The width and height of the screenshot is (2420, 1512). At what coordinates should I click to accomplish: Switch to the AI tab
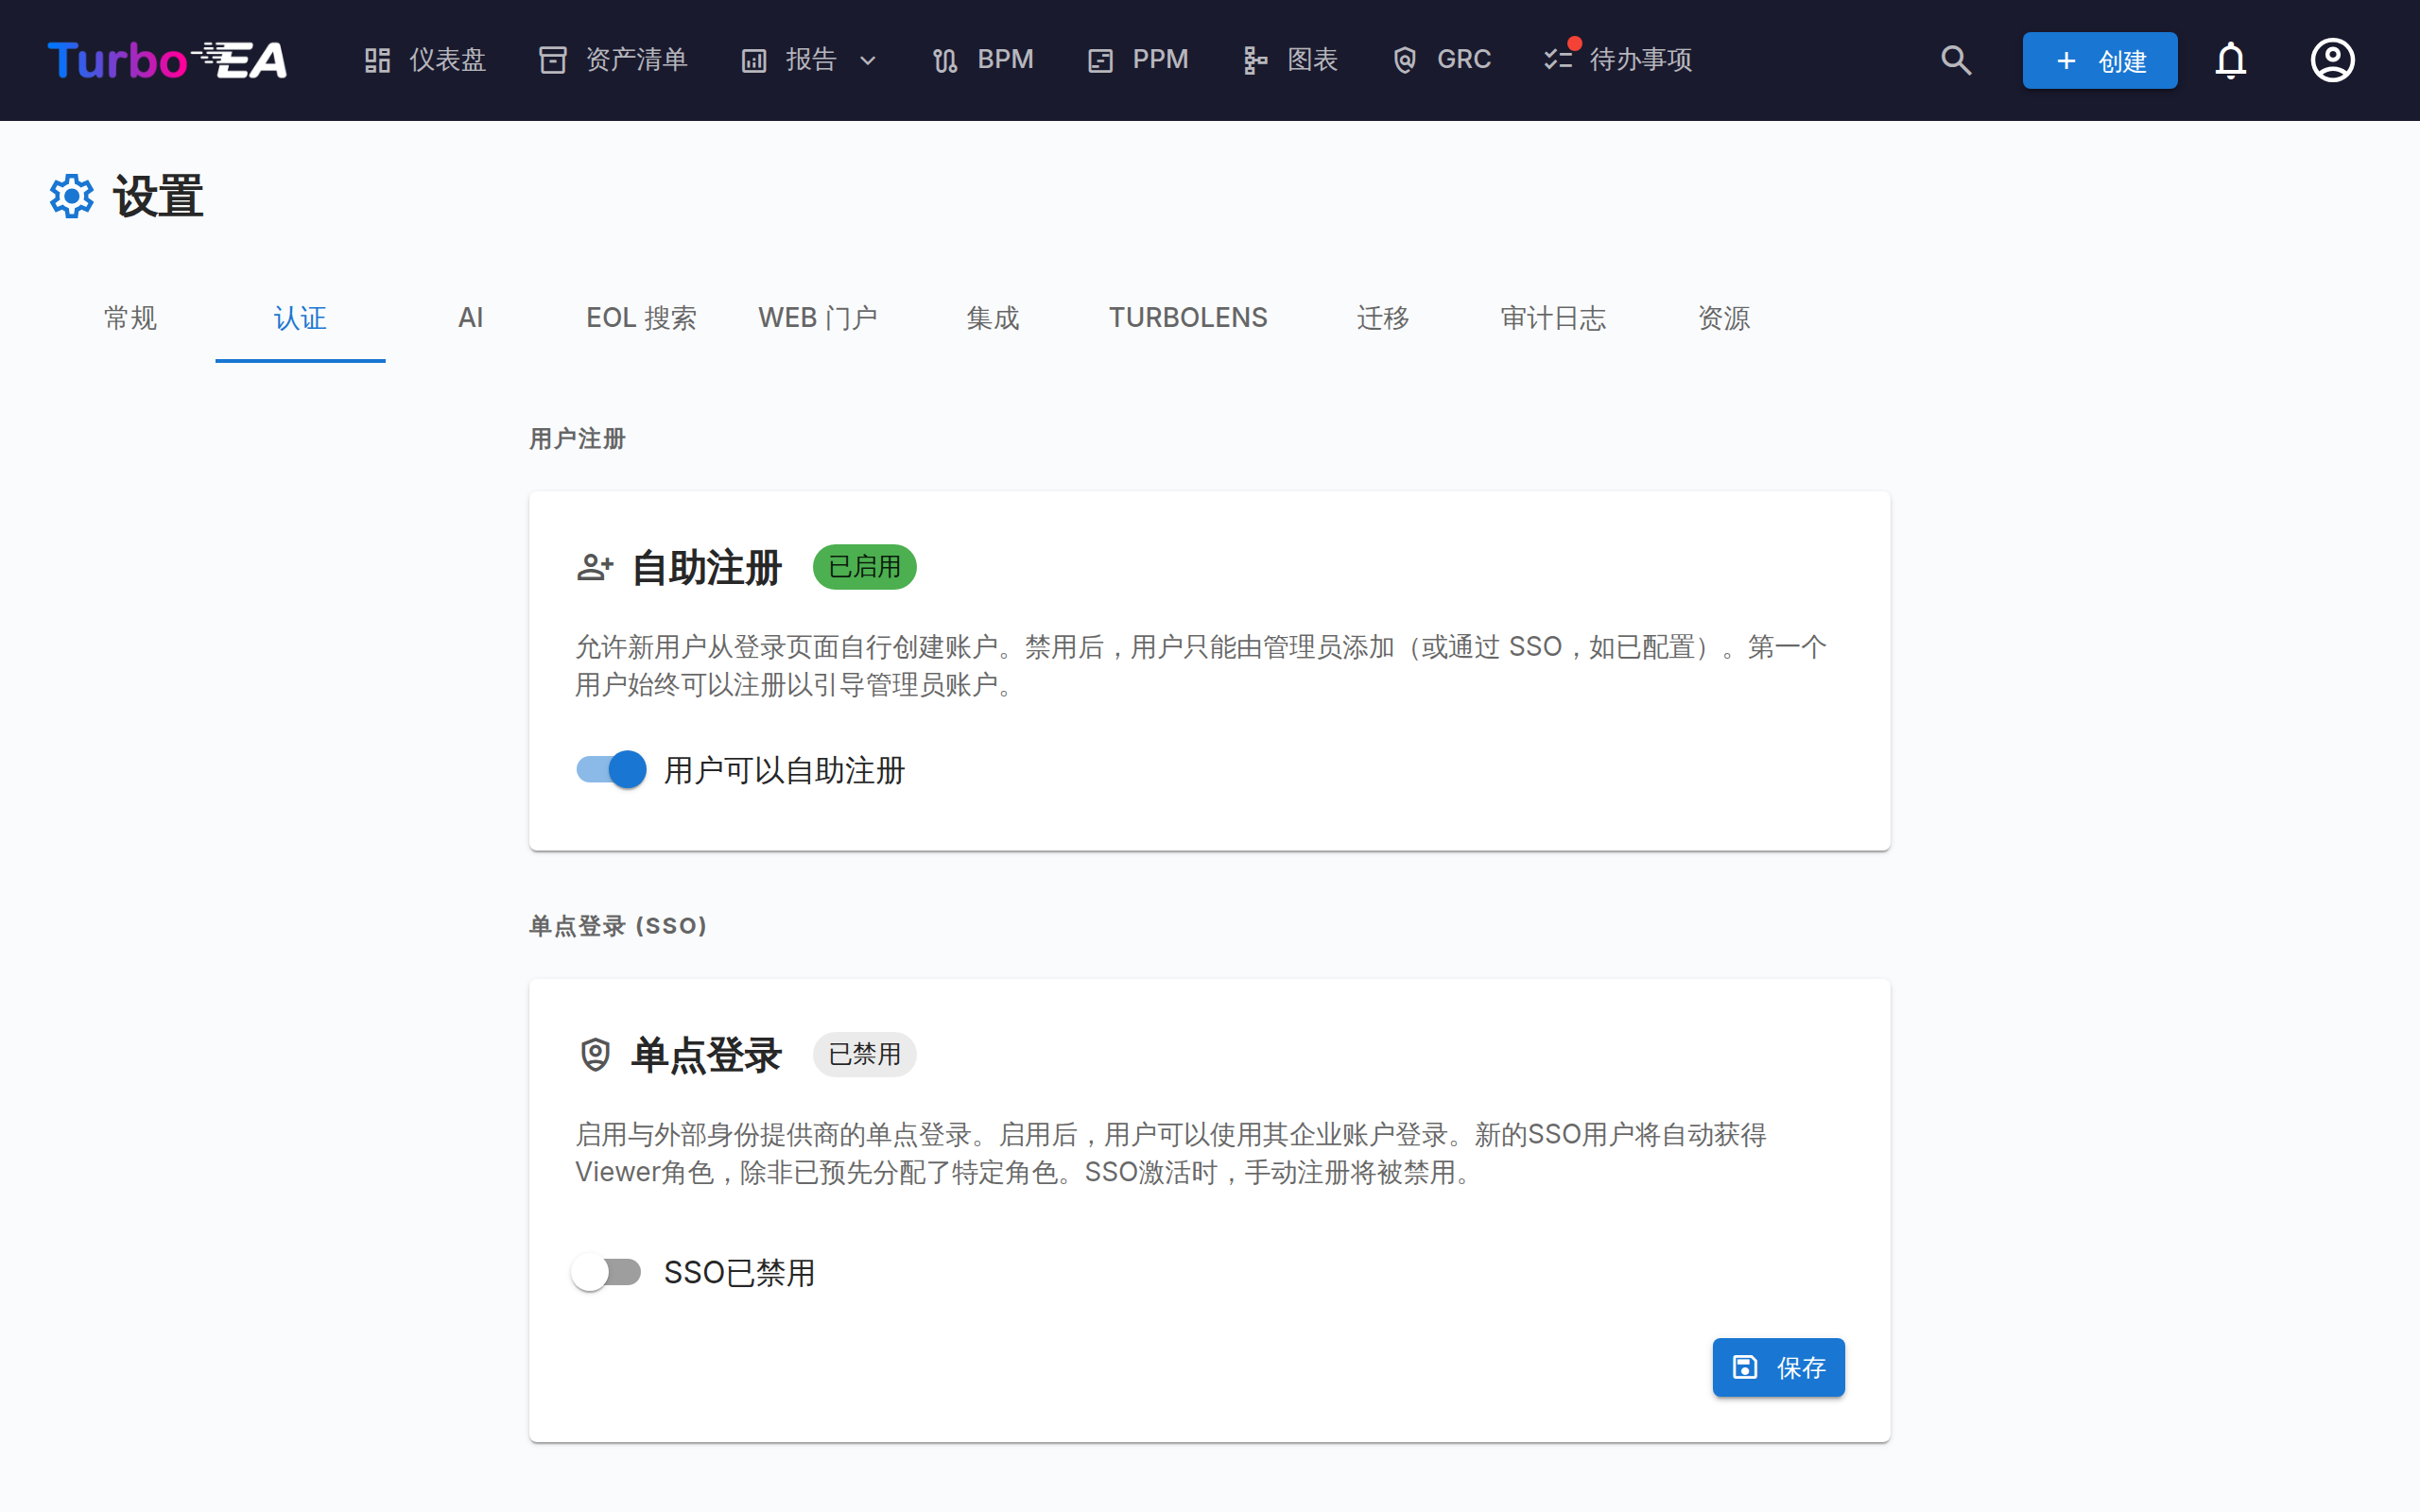(471, 318)
